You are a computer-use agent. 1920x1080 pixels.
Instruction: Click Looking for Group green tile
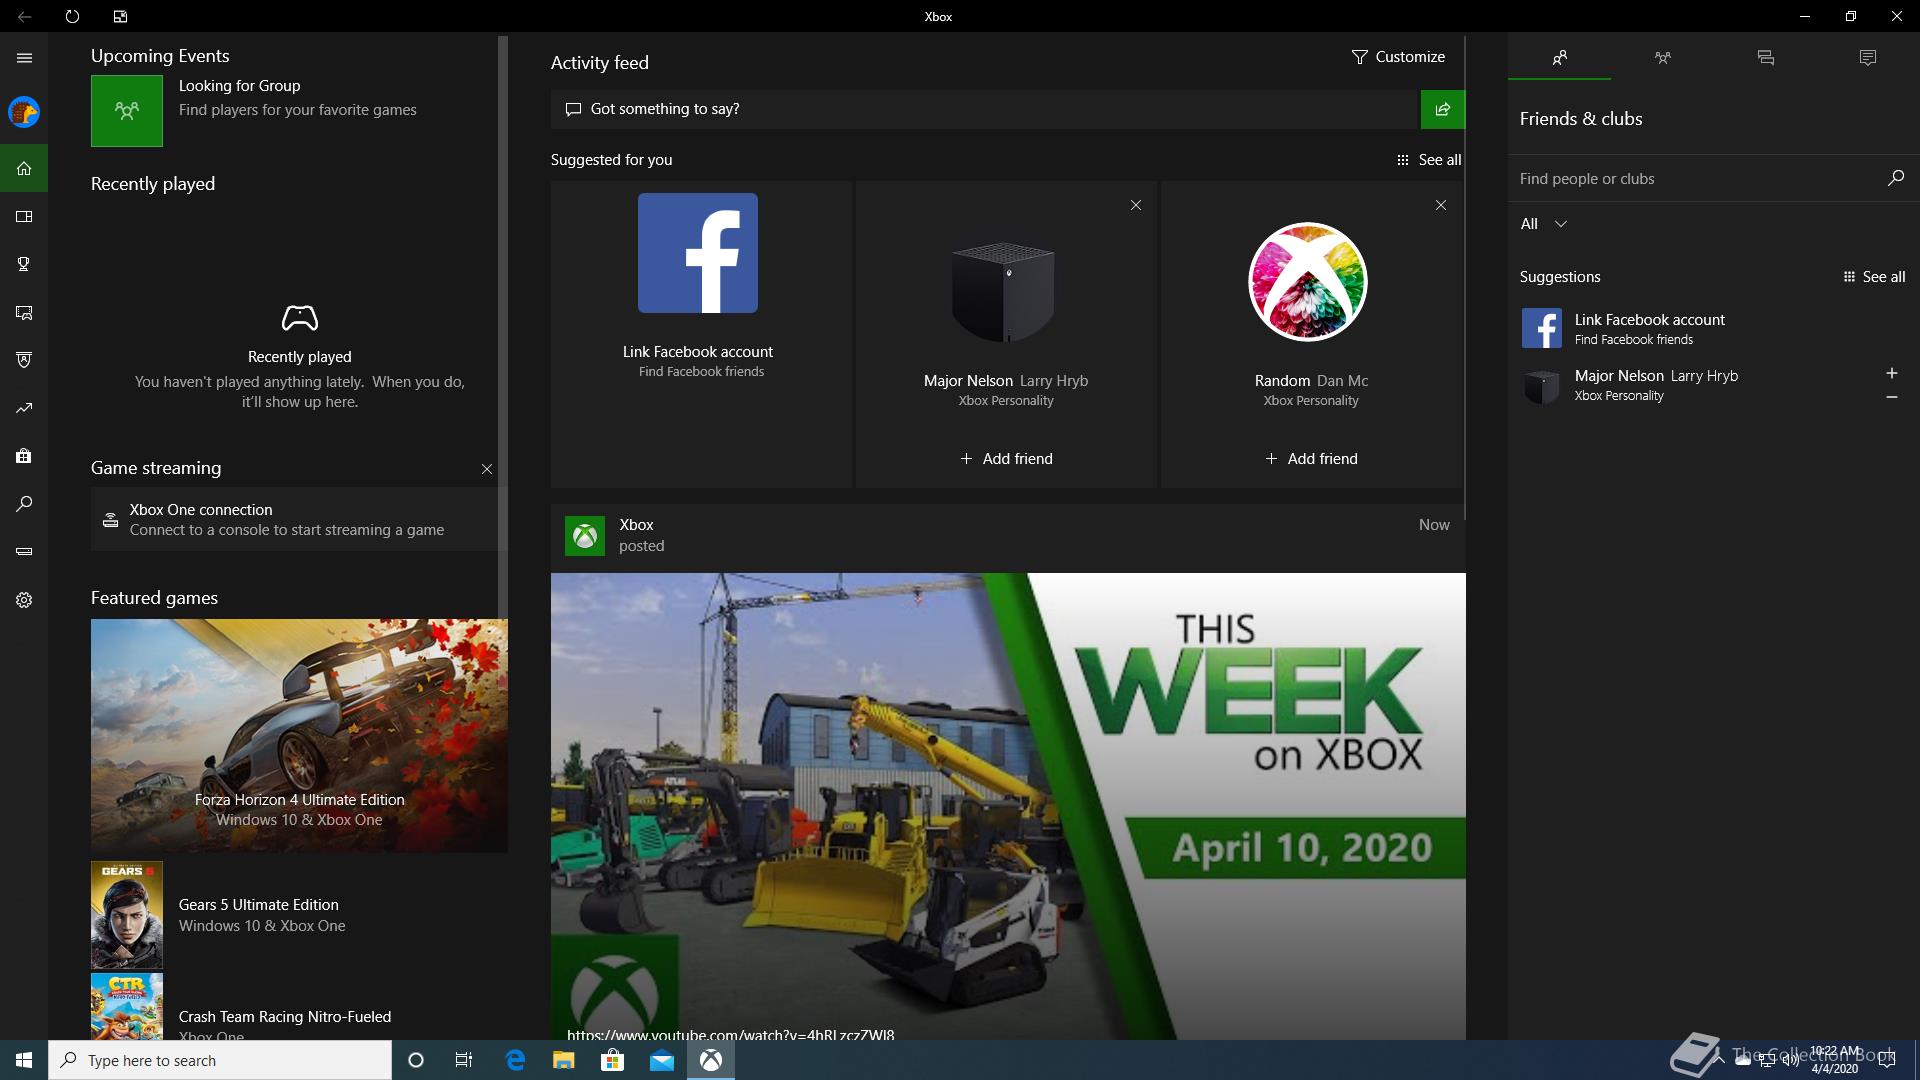127,111
